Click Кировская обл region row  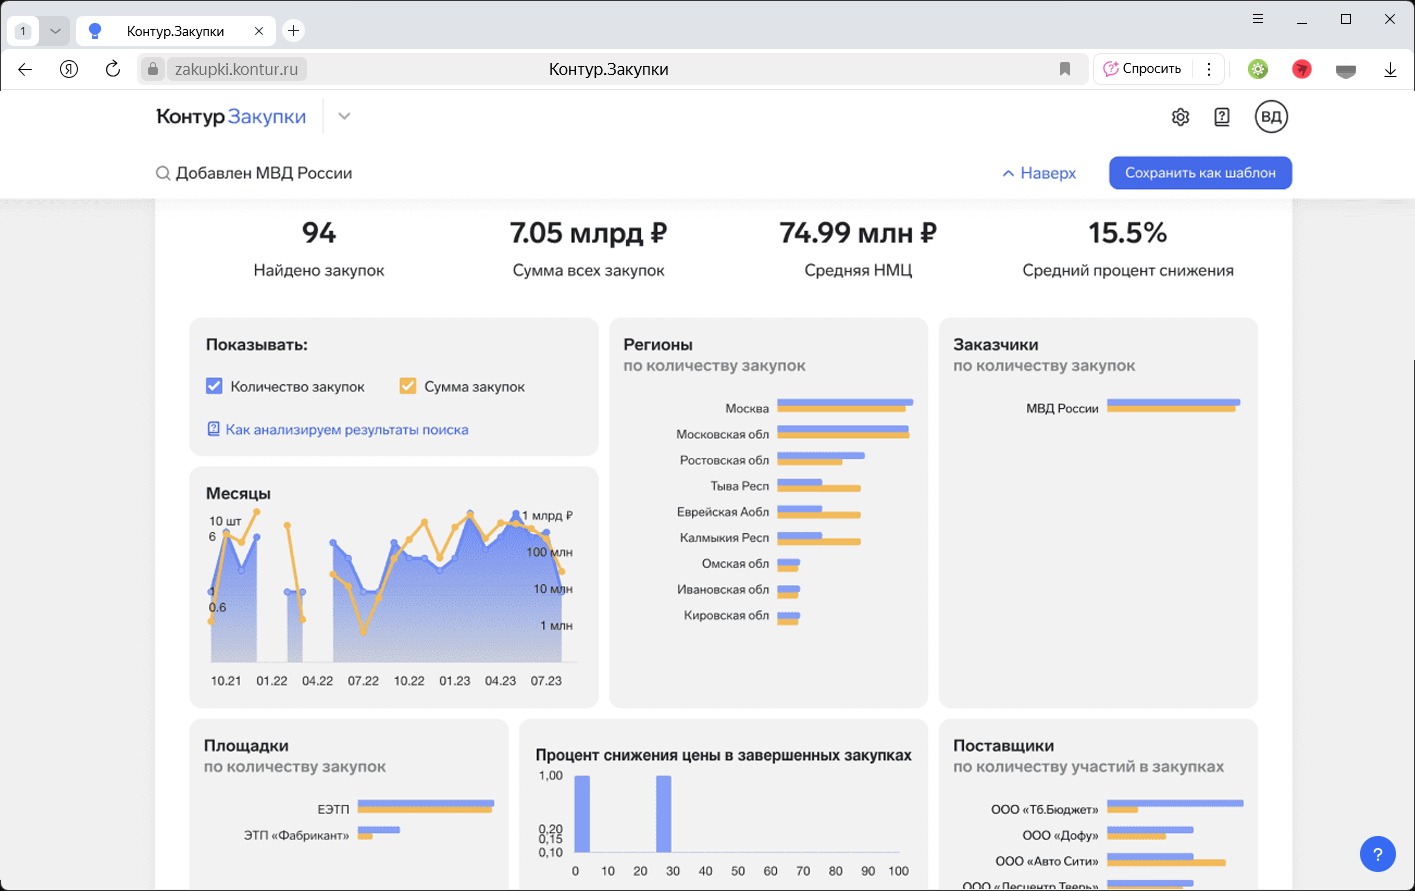point(742,616)
